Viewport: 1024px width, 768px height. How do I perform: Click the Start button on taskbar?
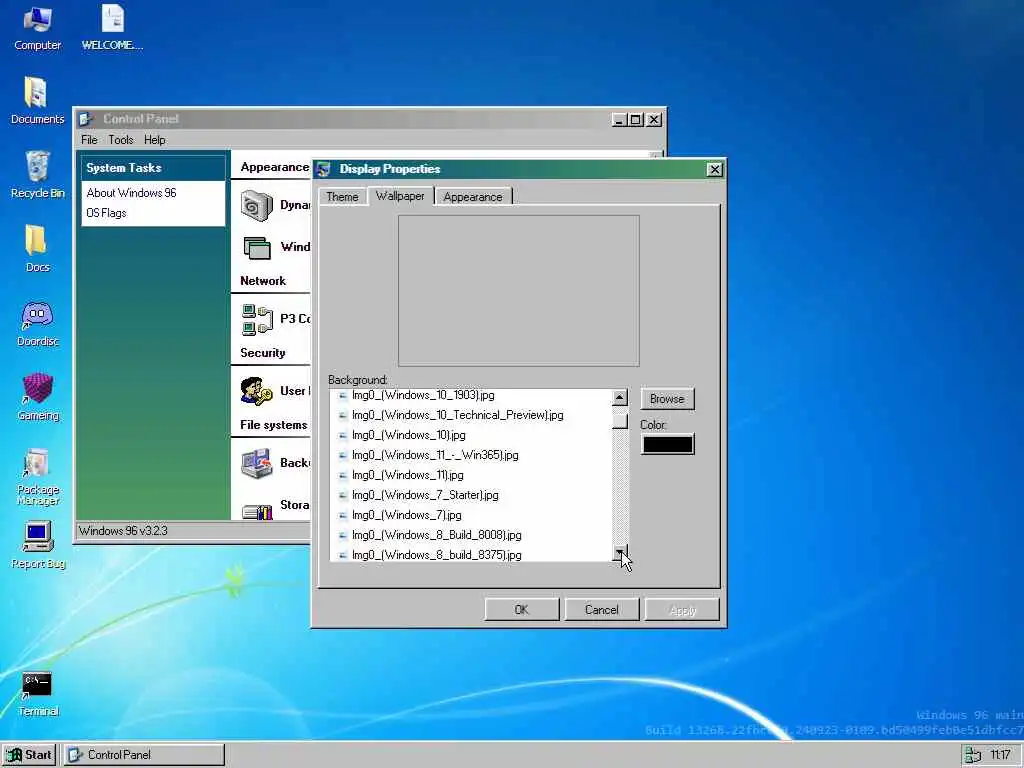(x=29, y=755)
